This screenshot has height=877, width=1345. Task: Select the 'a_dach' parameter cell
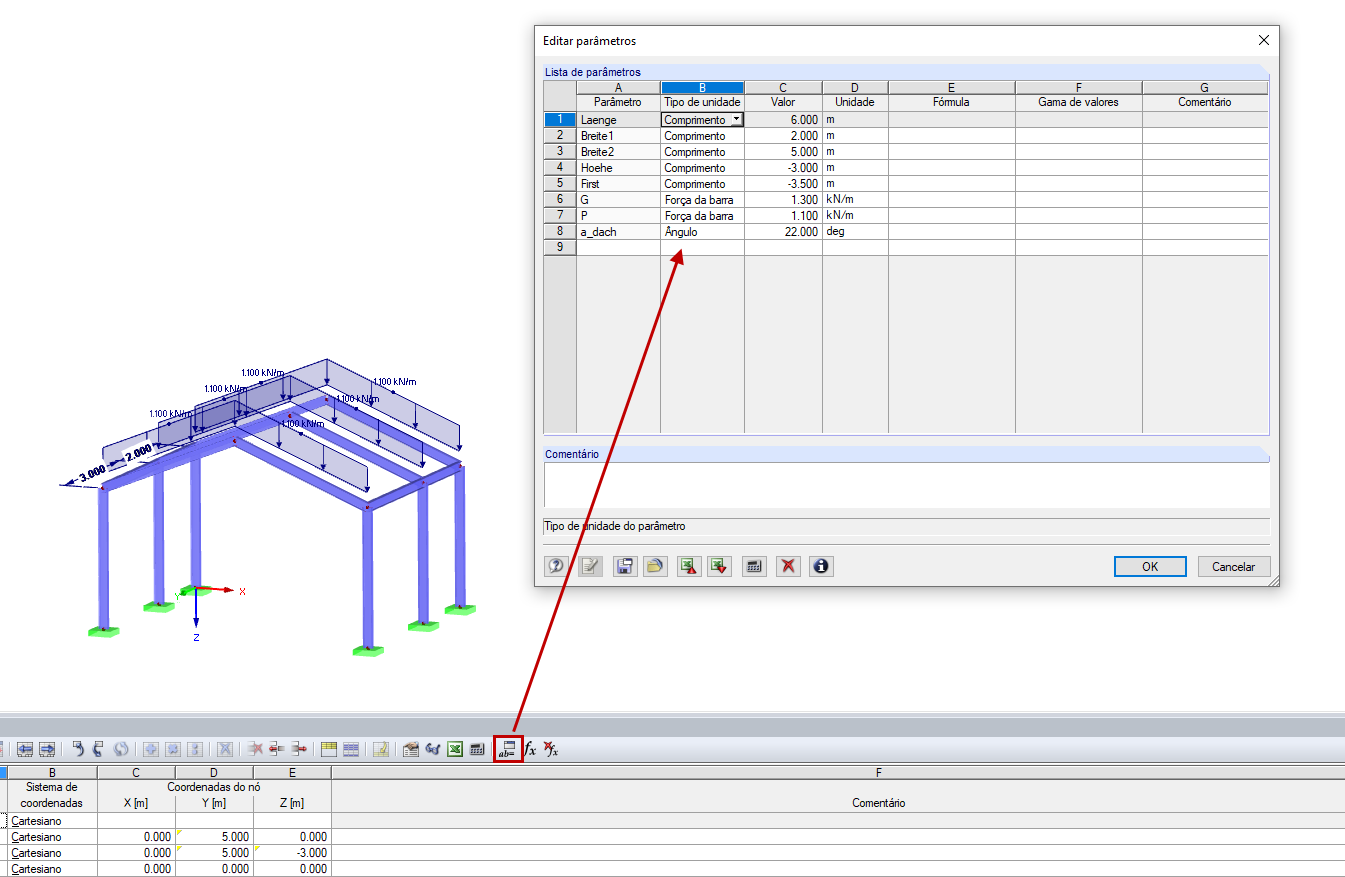coord(618,231)
